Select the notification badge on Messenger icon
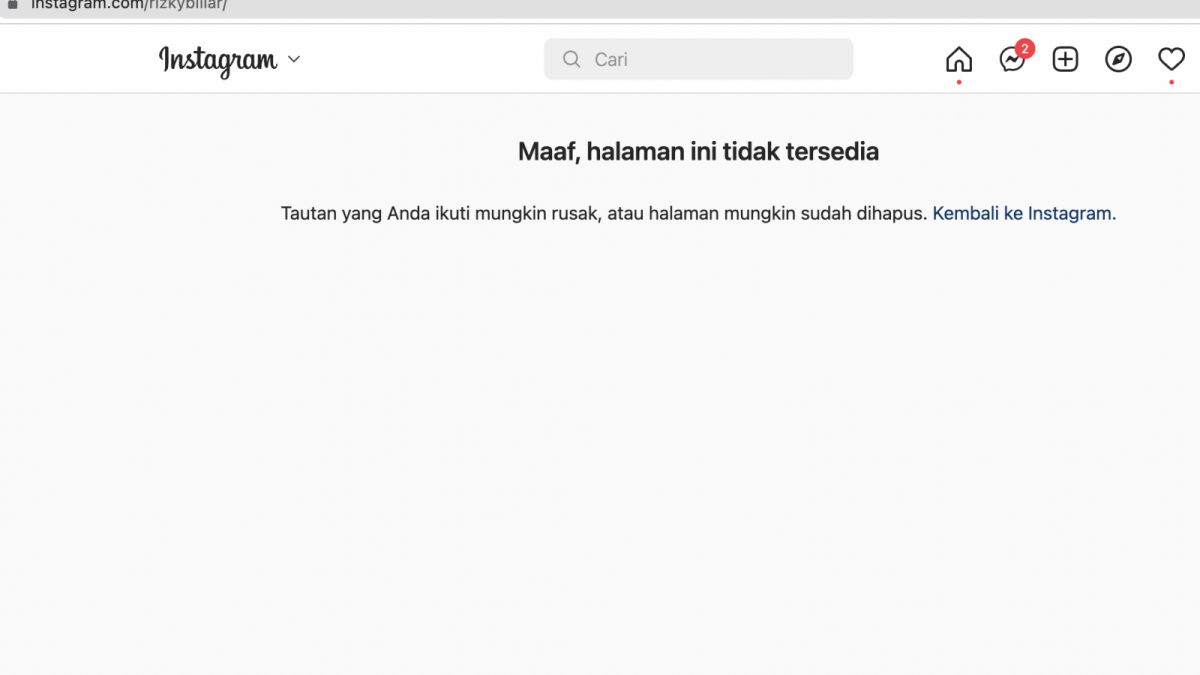The height and width of the screenshot is (675, 1200). (1024, 47)
